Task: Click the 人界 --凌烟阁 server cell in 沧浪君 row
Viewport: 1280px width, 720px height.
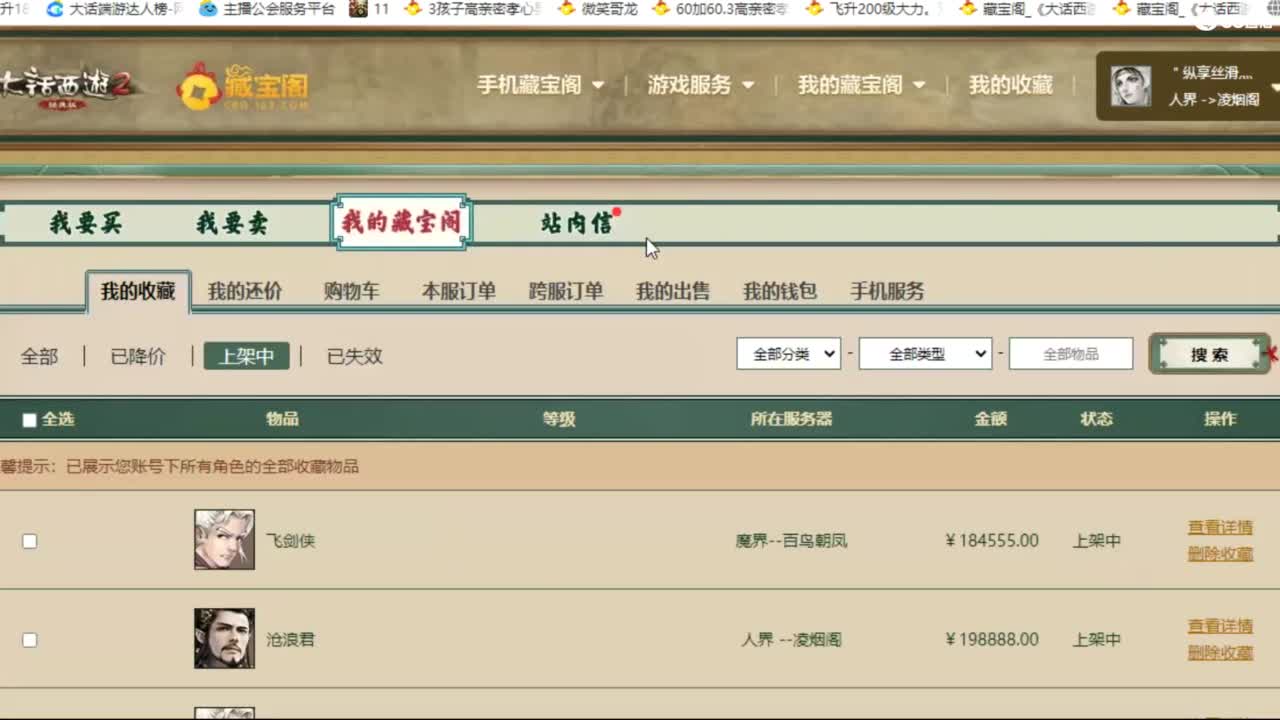Action: [791, 640]
